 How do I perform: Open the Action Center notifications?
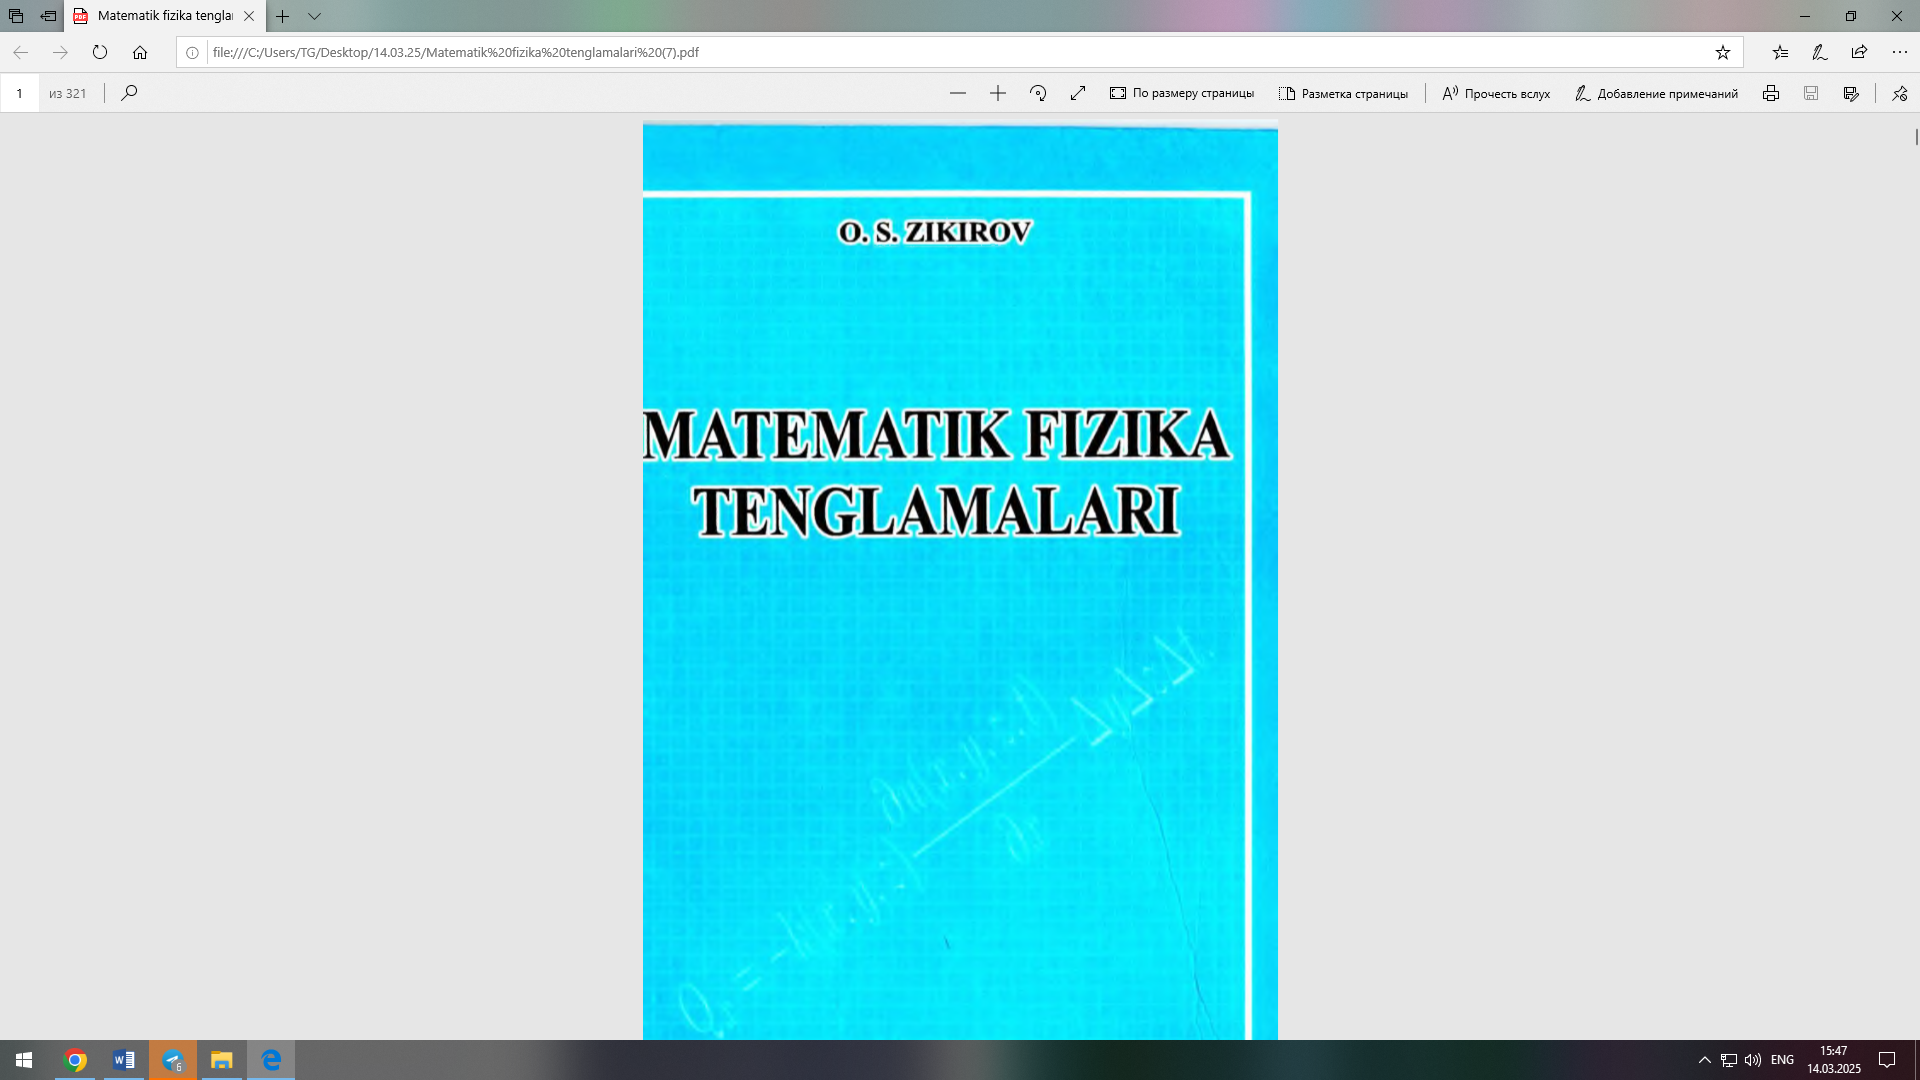1887,1060
